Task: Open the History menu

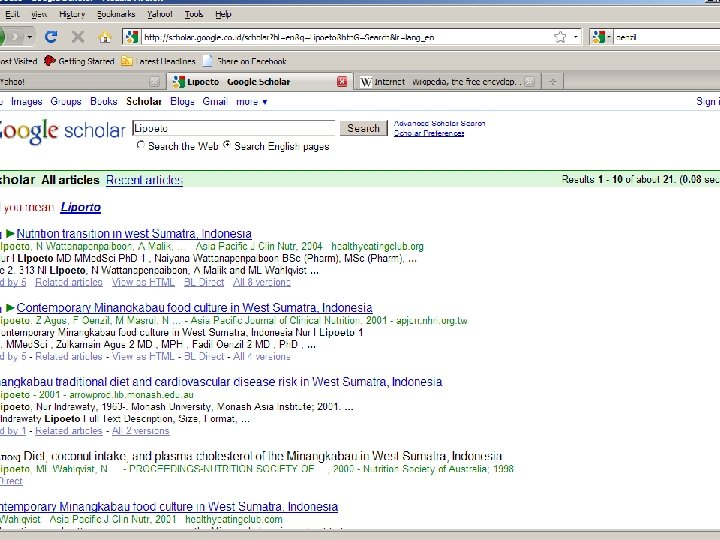Action: coord(72,14)
